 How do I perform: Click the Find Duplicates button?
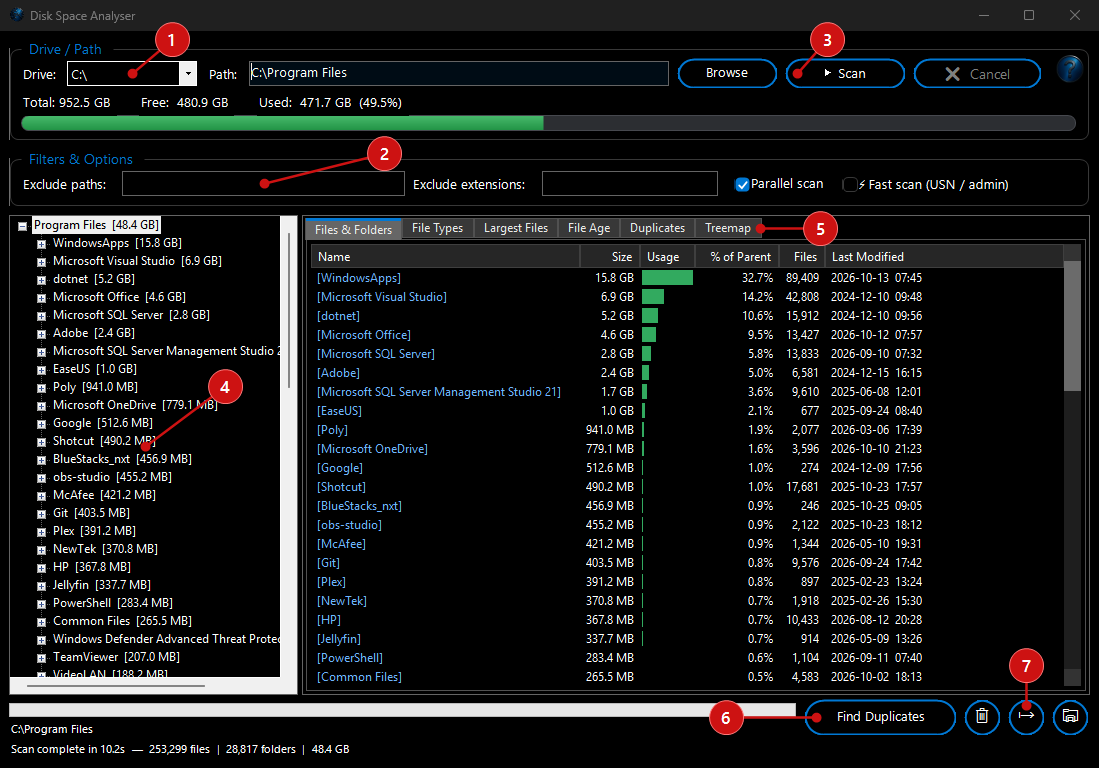[x=880, y=717]
